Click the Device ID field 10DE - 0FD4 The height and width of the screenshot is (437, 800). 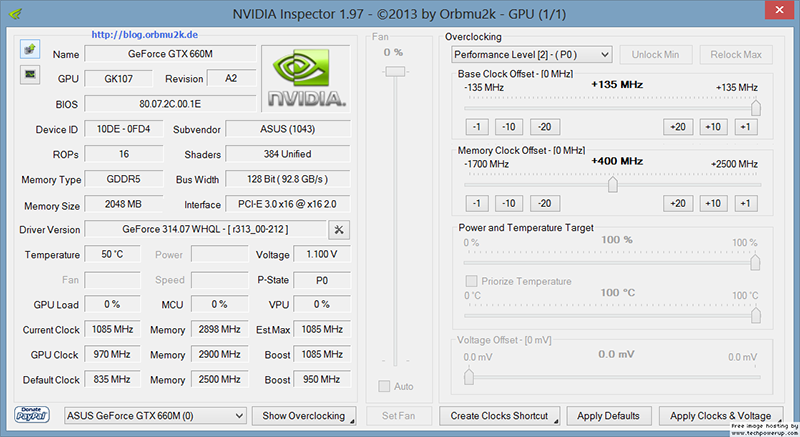124,129
